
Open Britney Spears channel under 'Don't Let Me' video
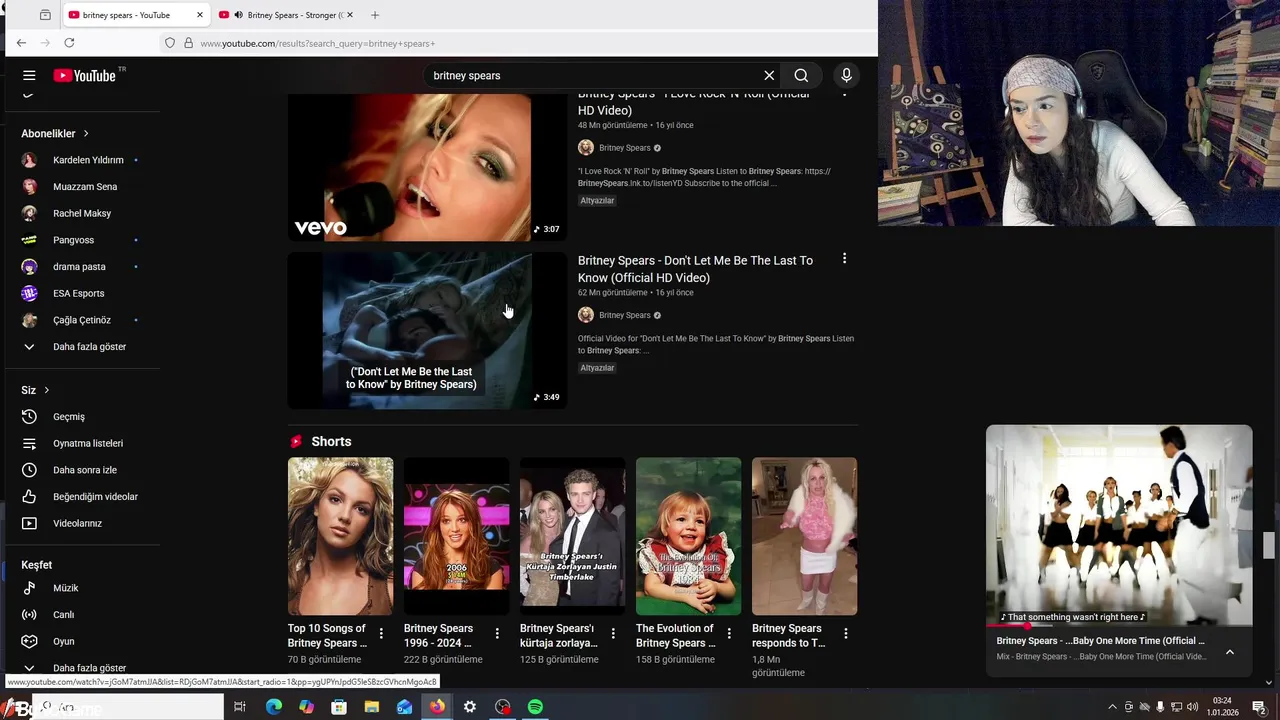[624, 315]
